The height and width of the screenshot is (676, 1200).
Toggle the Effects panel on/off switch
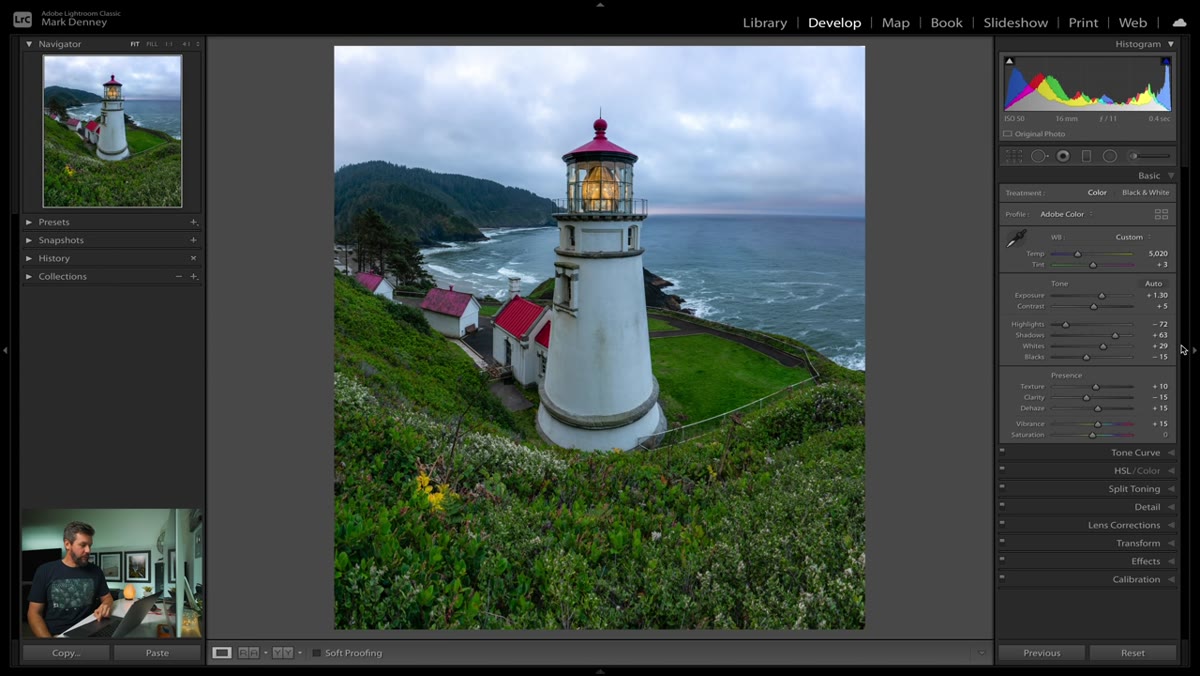pos(1002,559)
